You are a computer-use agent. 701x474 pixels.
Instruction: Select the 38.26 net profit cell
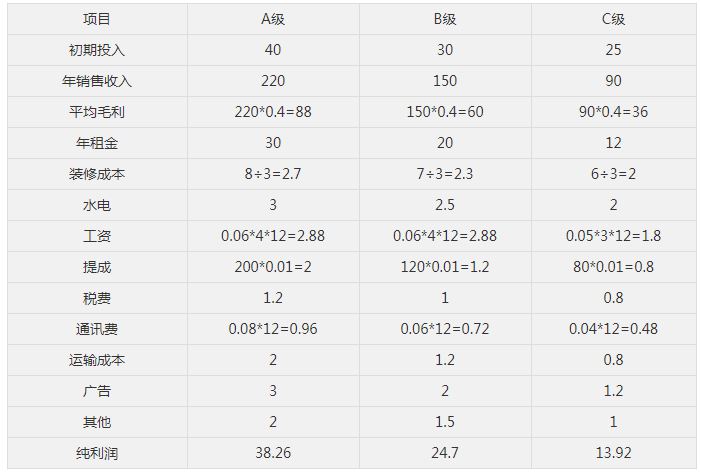pos(273,453)
